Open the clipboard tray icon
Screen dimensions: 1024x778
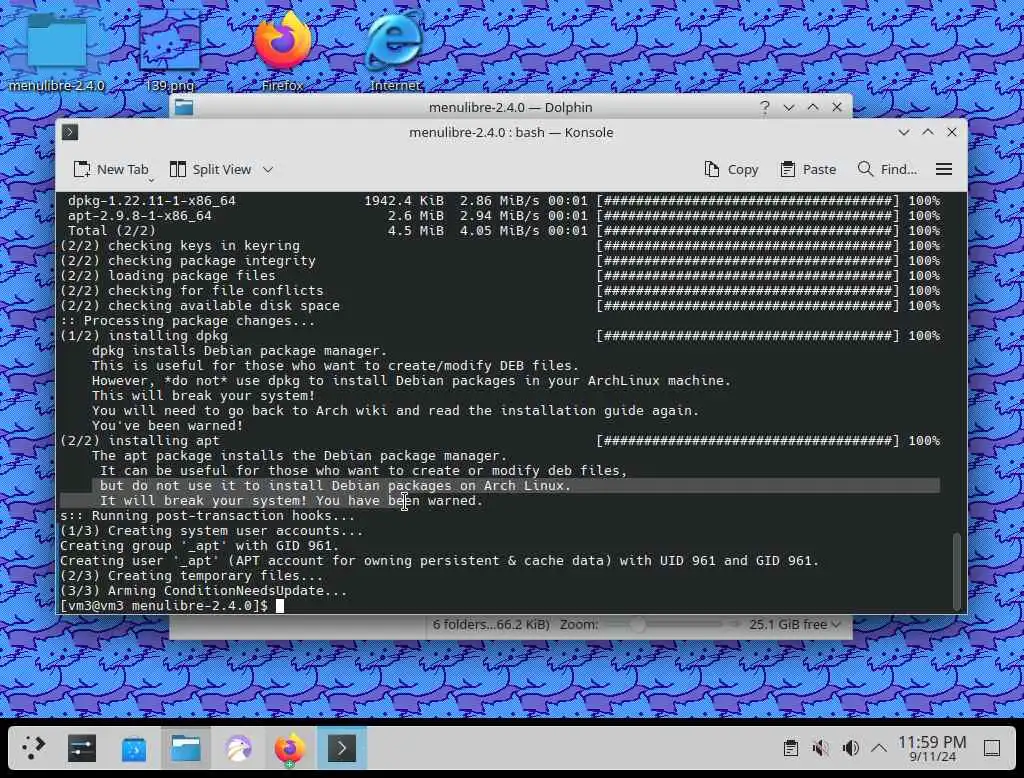click(x=791, y=748)
